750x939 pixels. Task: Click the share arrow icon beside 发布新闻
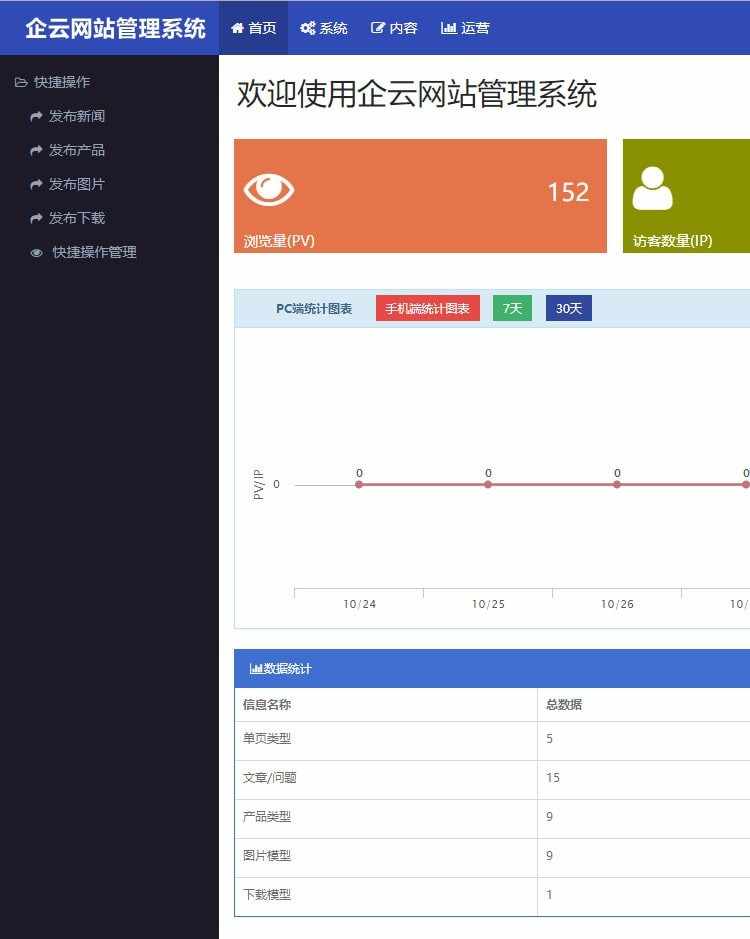click(x=37, y=116)
